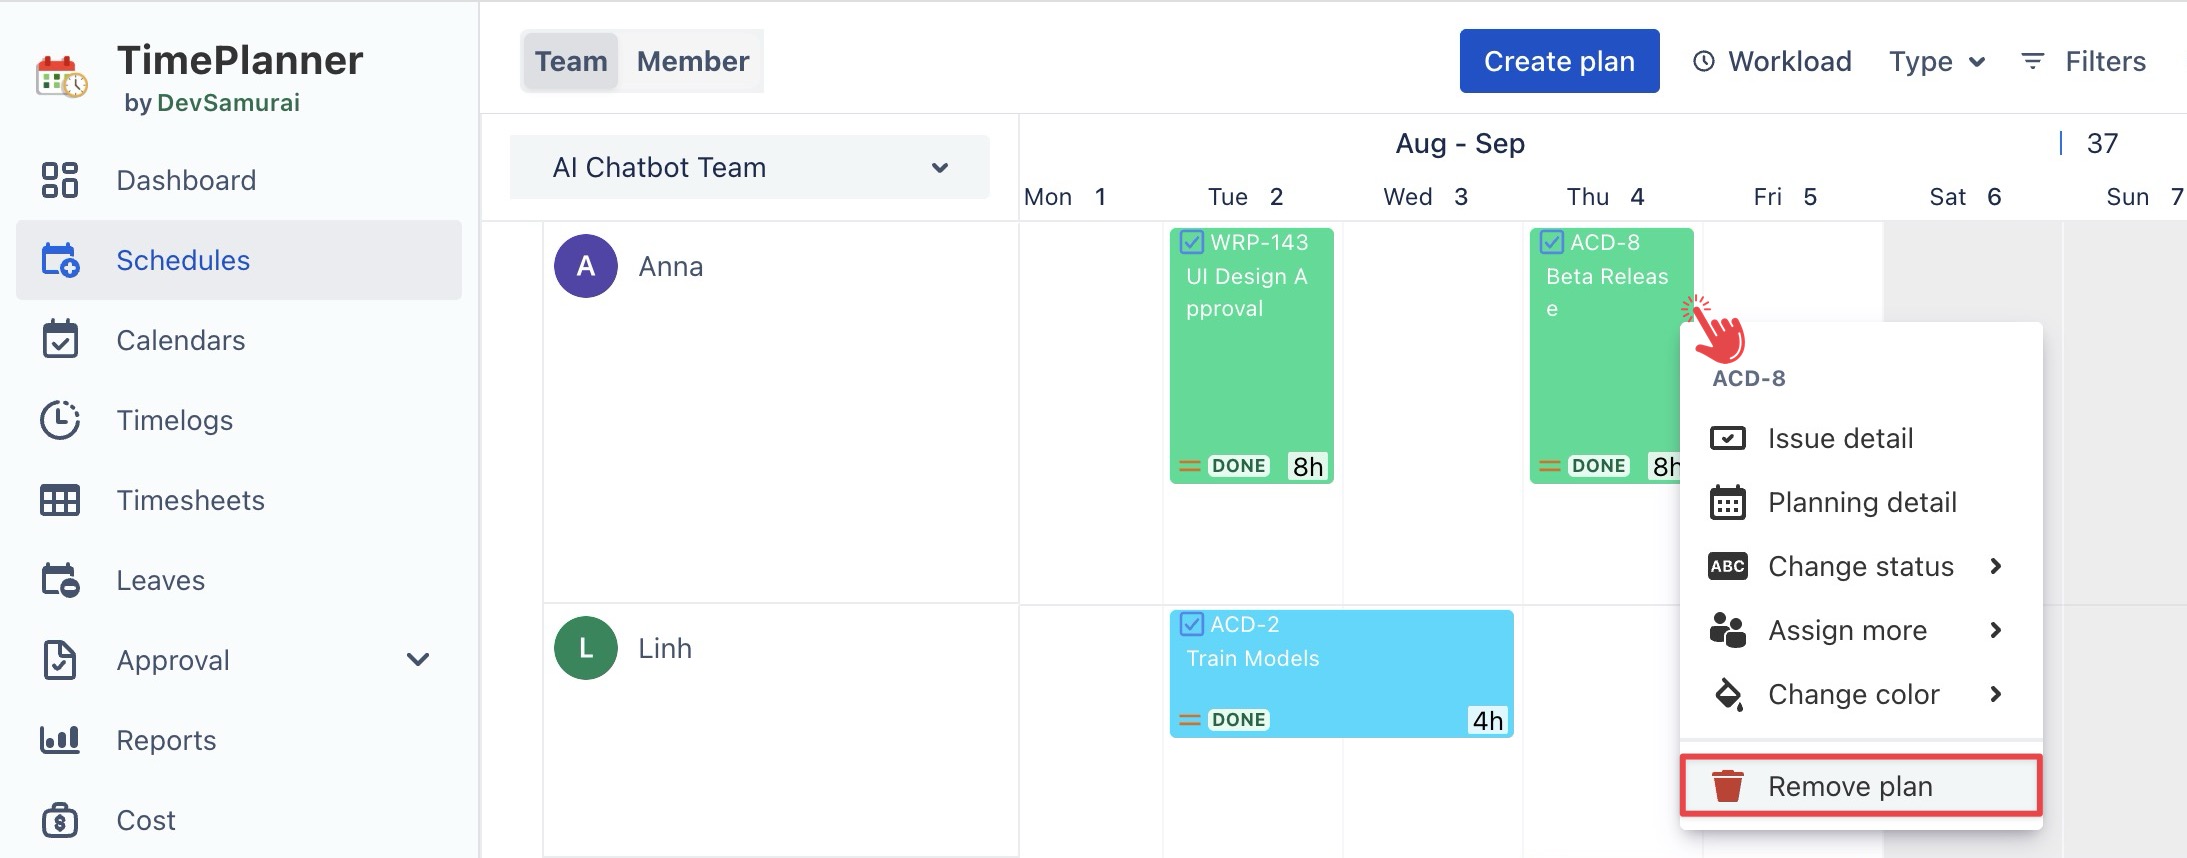The width and height of the screenshot is (2187, 858).
Task: Expand the Approval sidebar section chevron
Action: point(418,660)
